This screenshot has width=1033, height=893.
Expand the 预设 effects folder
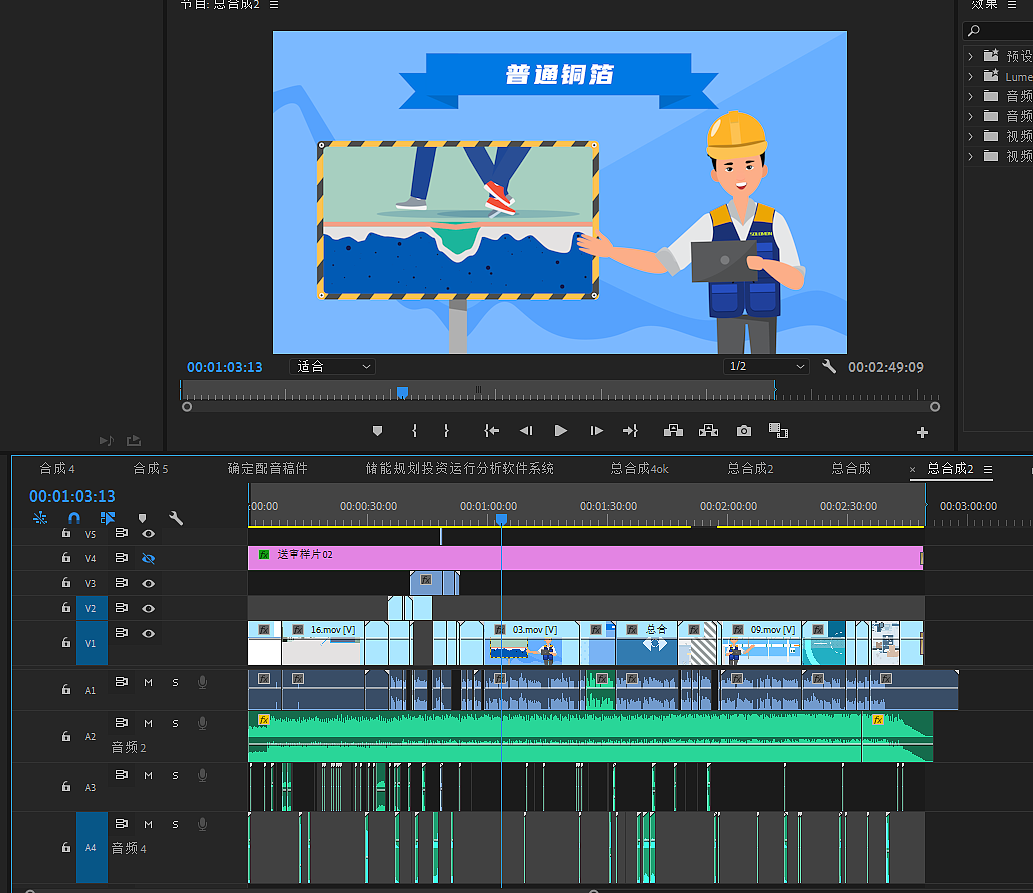click(x=970, y=57)
